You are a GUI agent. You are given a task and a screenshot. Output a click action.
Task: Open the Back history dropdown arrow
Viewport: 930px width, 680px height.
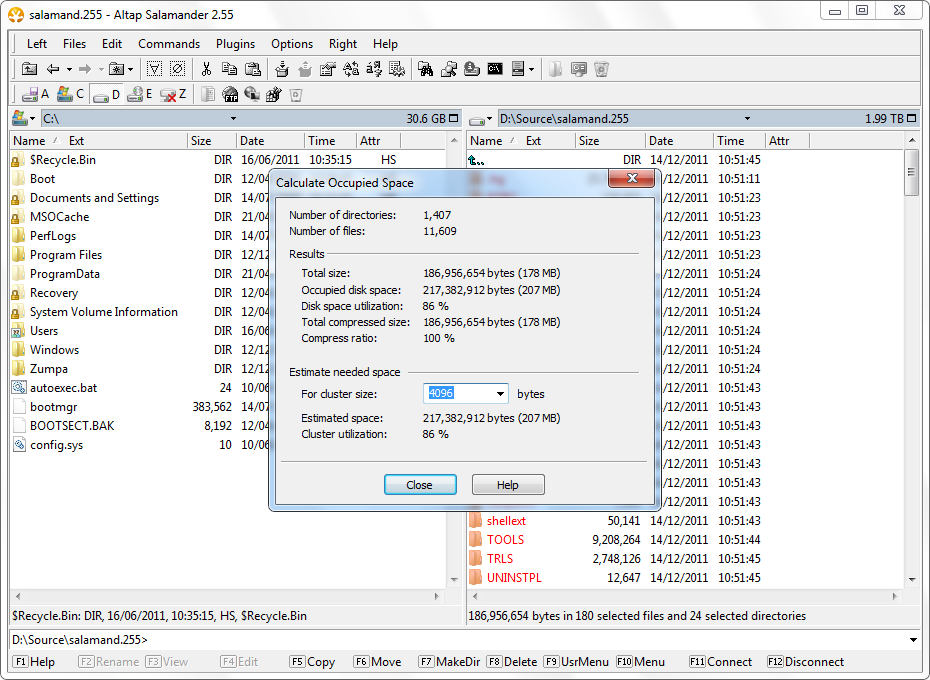[69, 69]
